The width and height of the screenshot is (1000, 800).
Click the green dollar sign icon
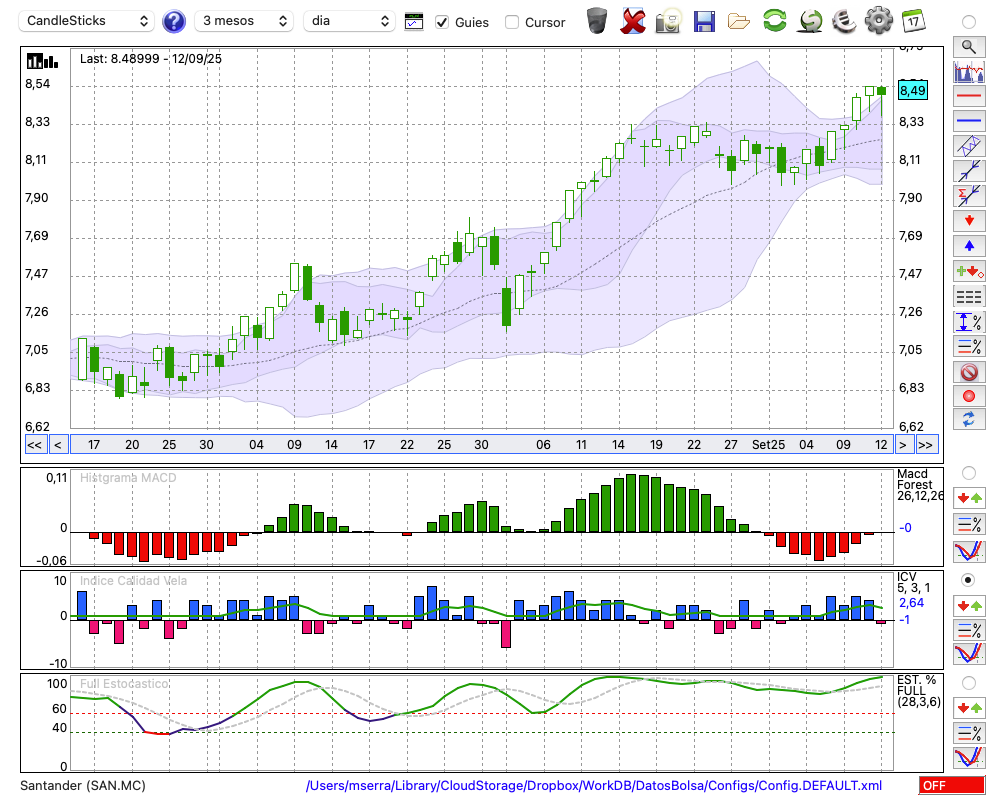click(x=810, y=21)
